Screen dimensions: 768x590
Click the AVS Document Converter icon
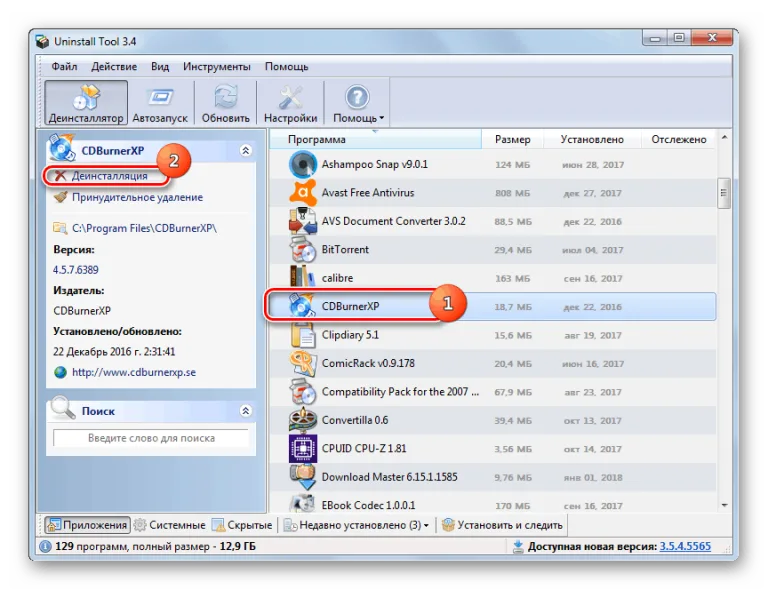click(x=303, y=221)
